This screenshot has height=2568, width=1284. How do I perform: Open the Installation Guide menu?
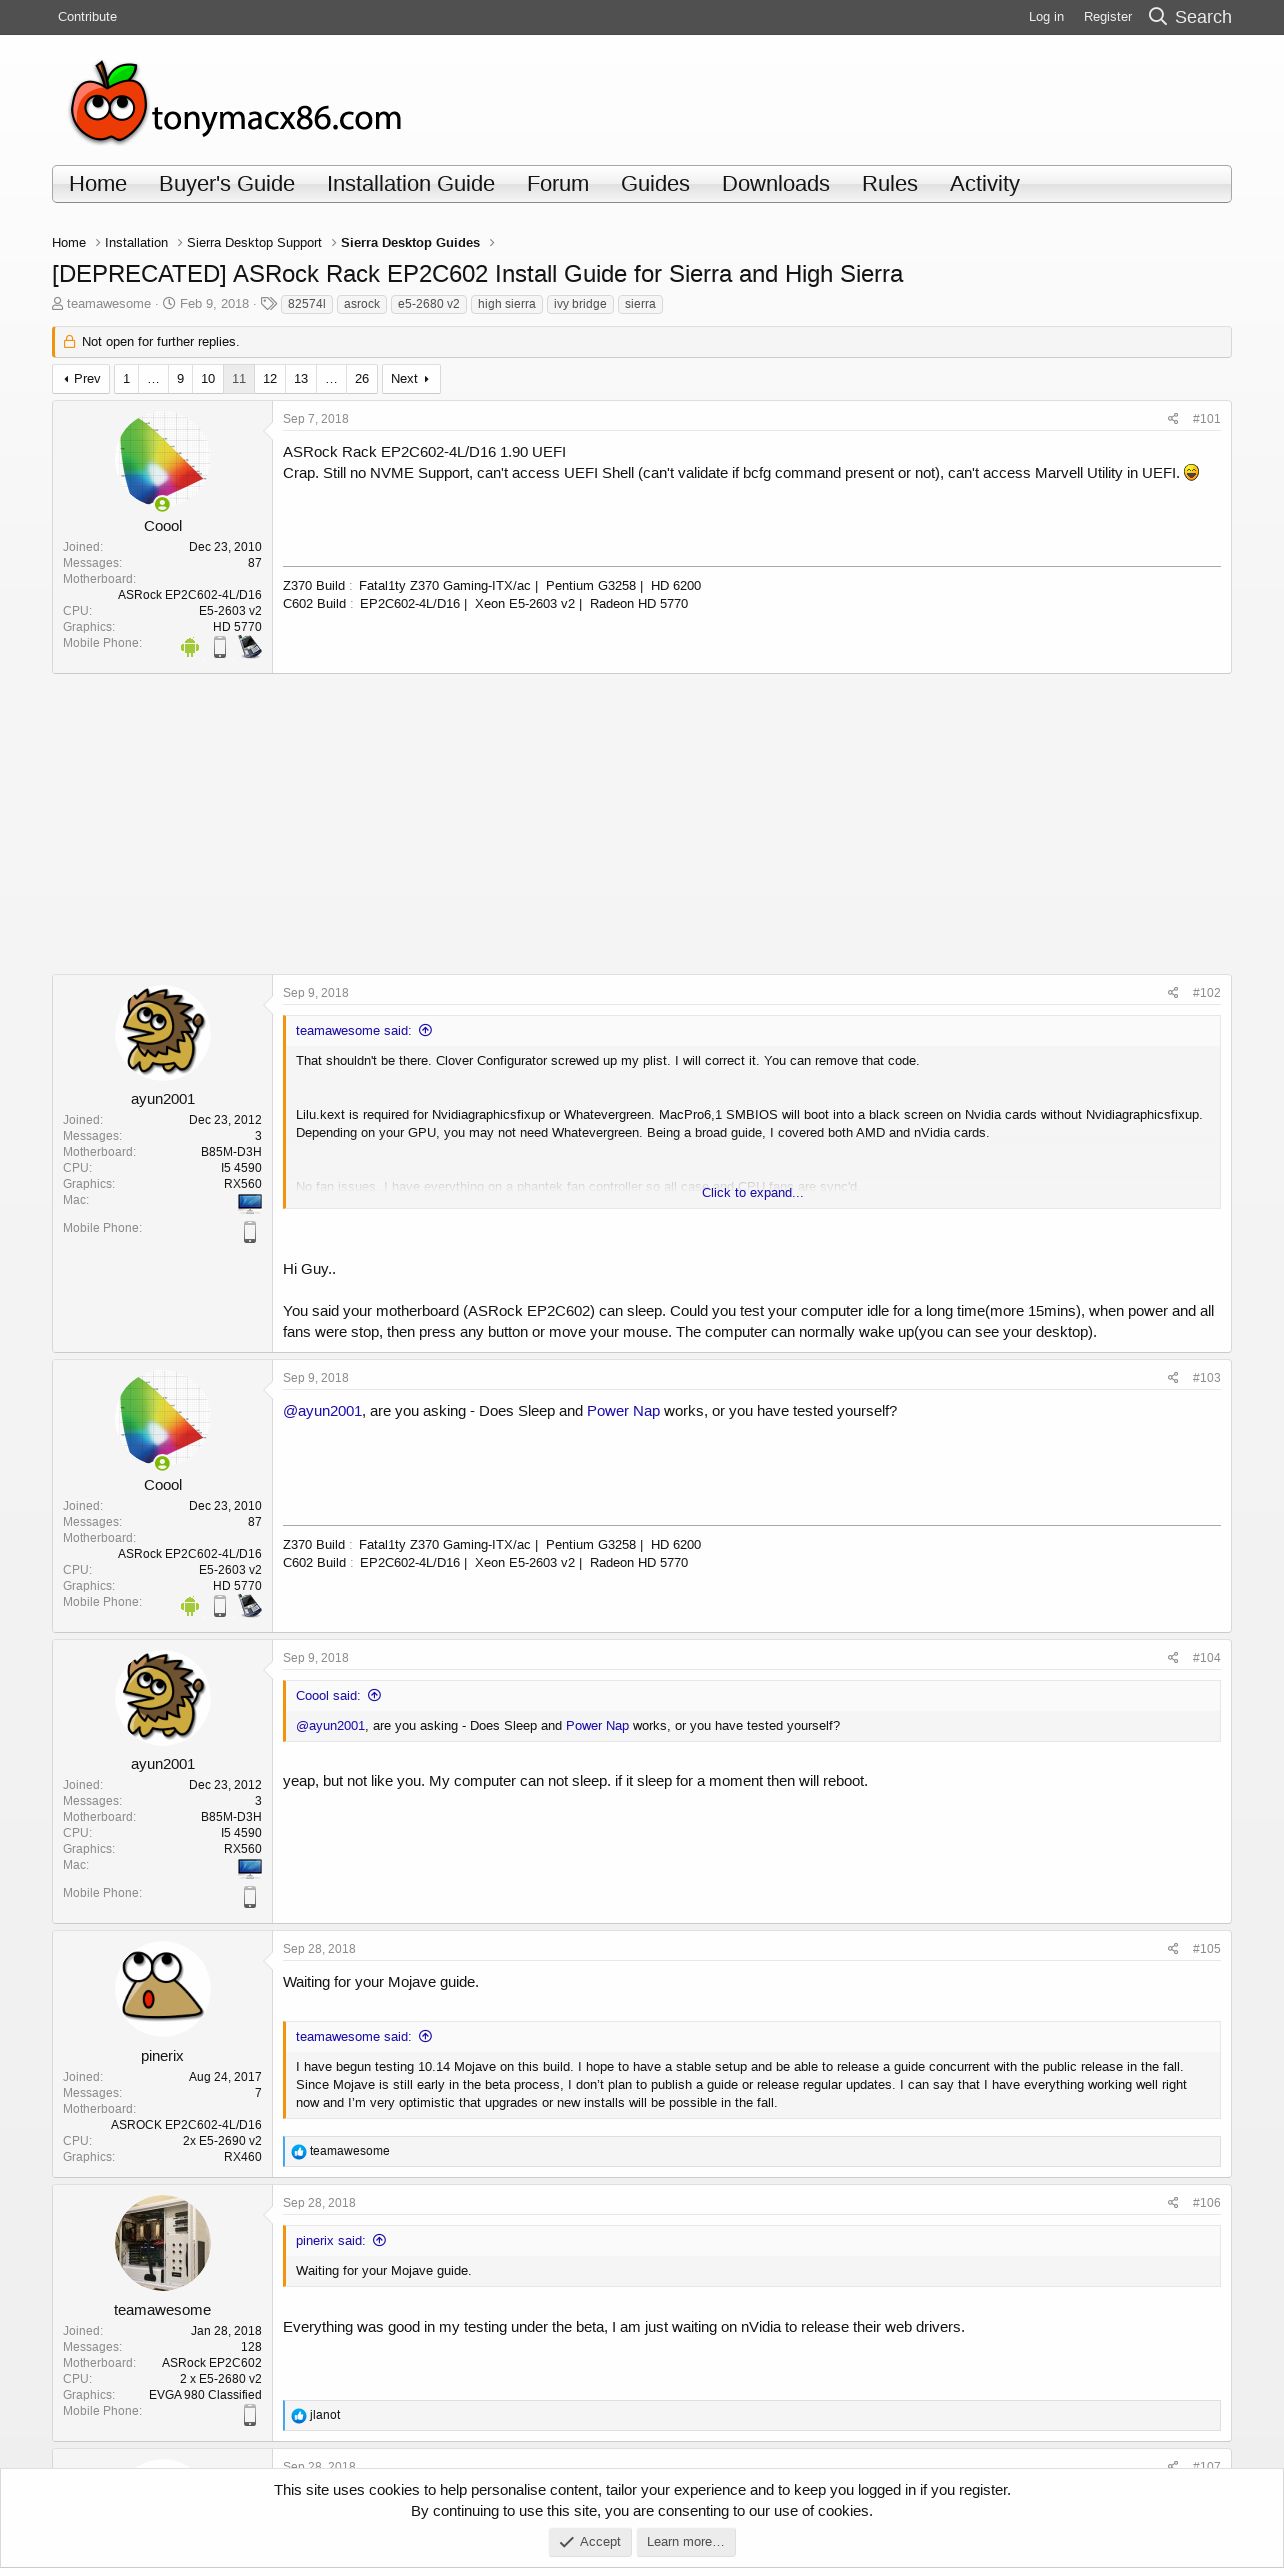pos(411,184)
